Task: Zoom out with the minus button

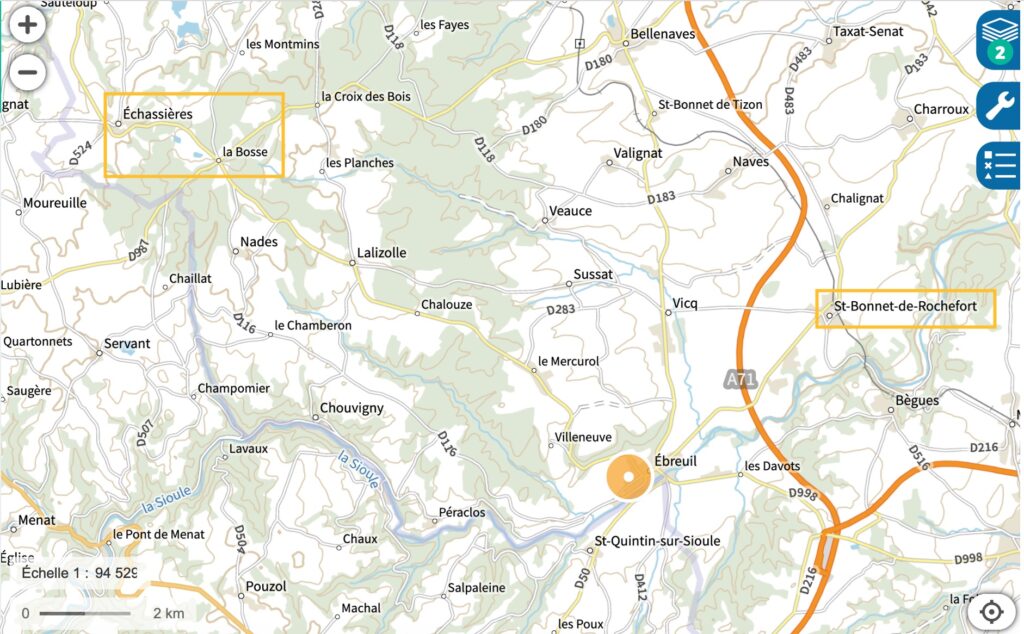Action: (x=27, y=72)
